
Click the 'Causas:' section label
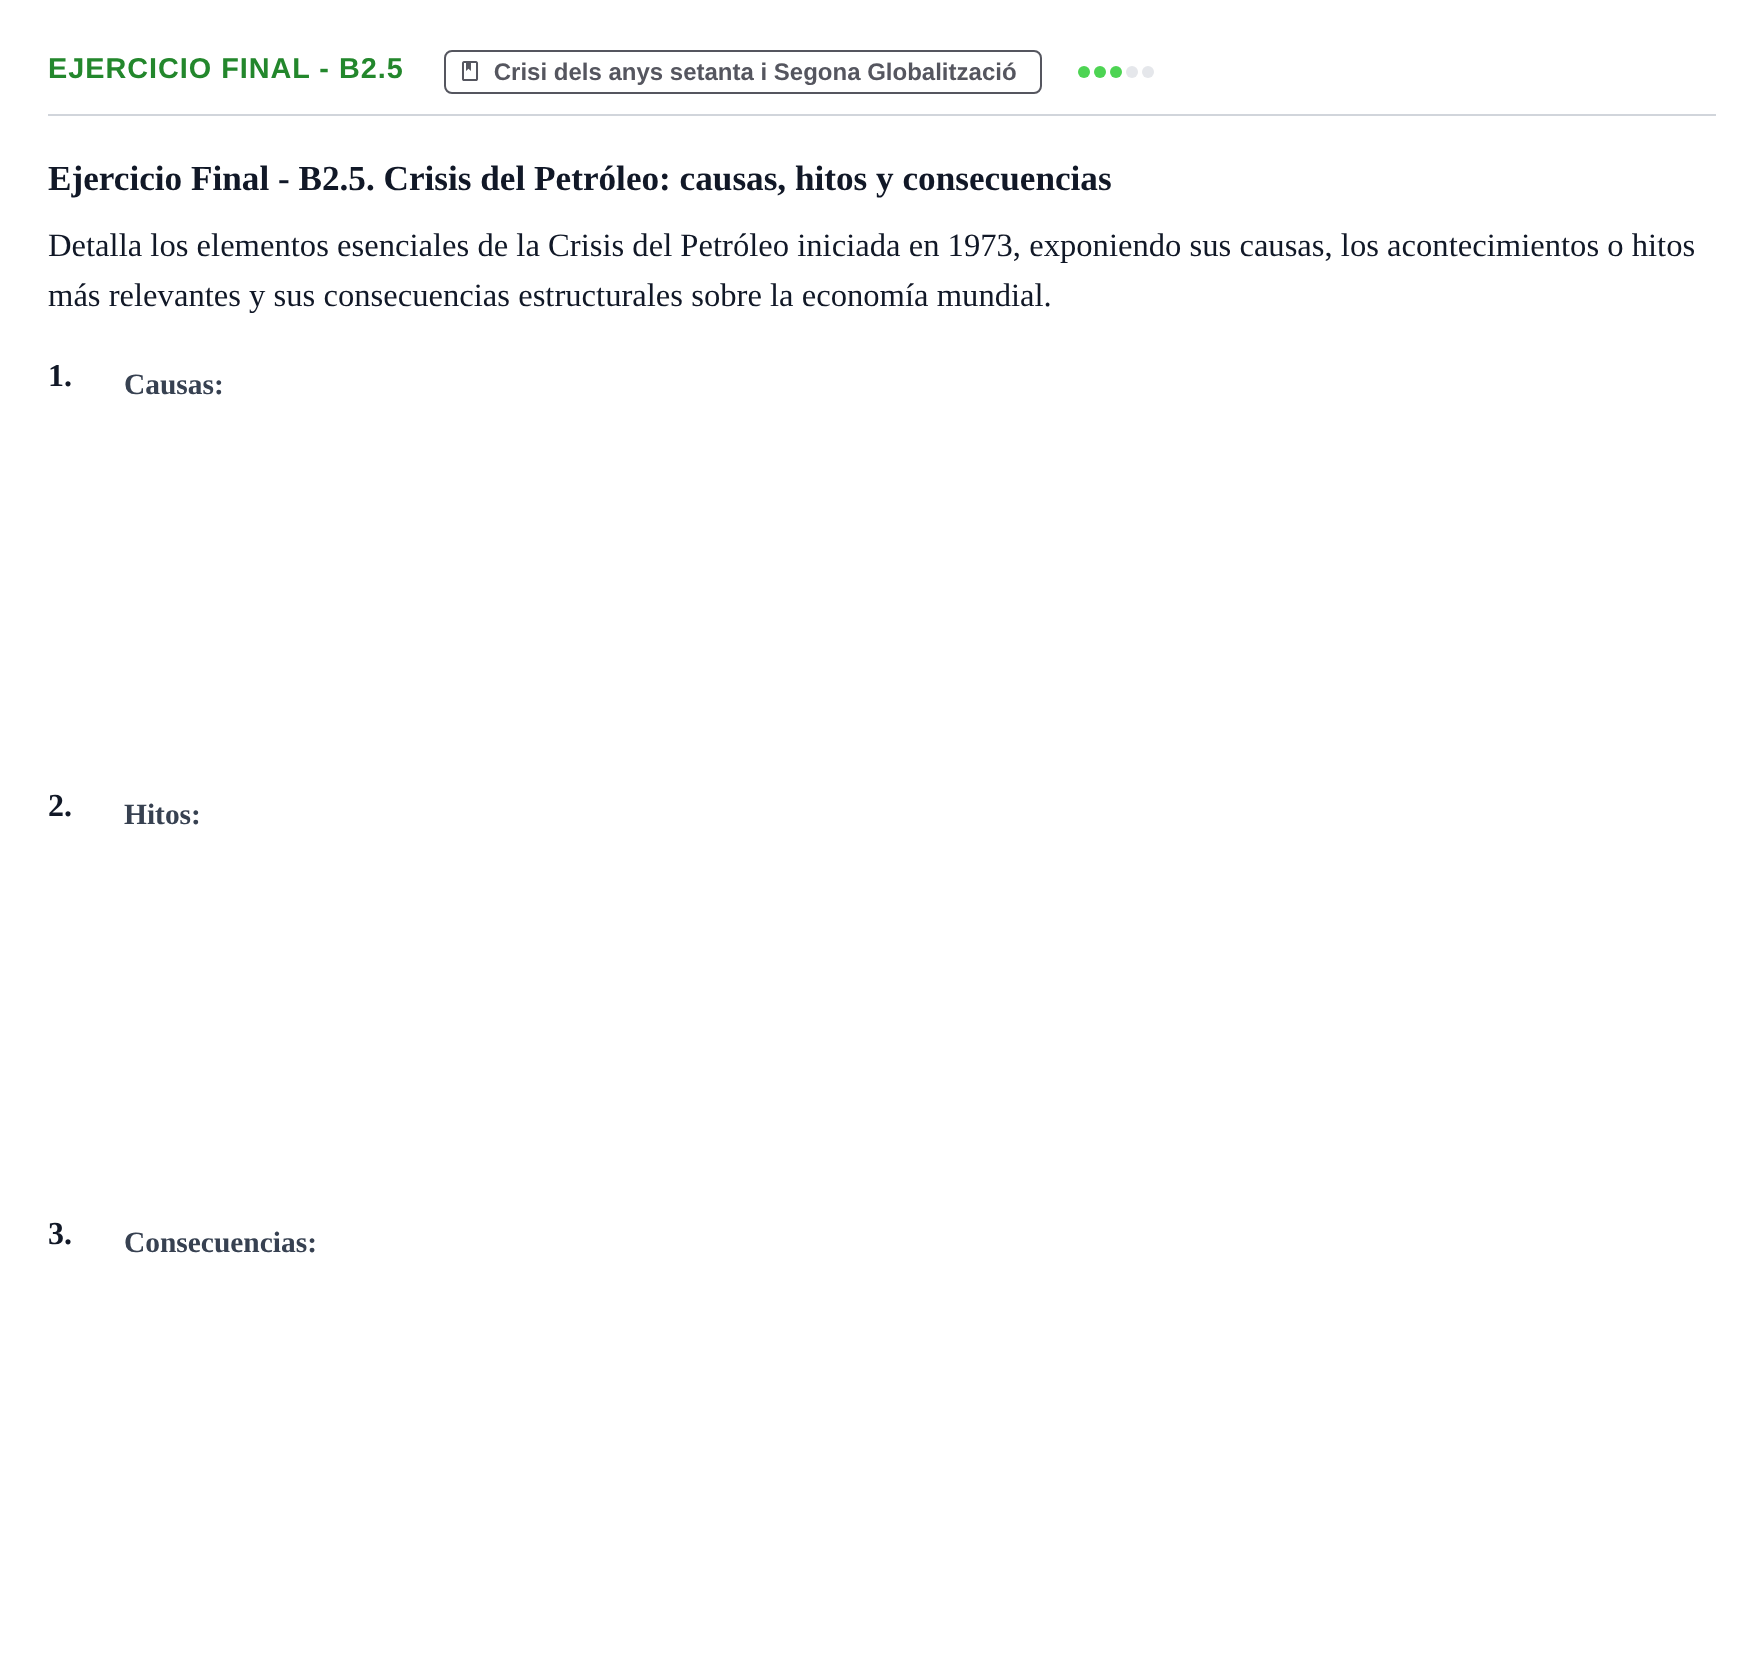point(173,385)
